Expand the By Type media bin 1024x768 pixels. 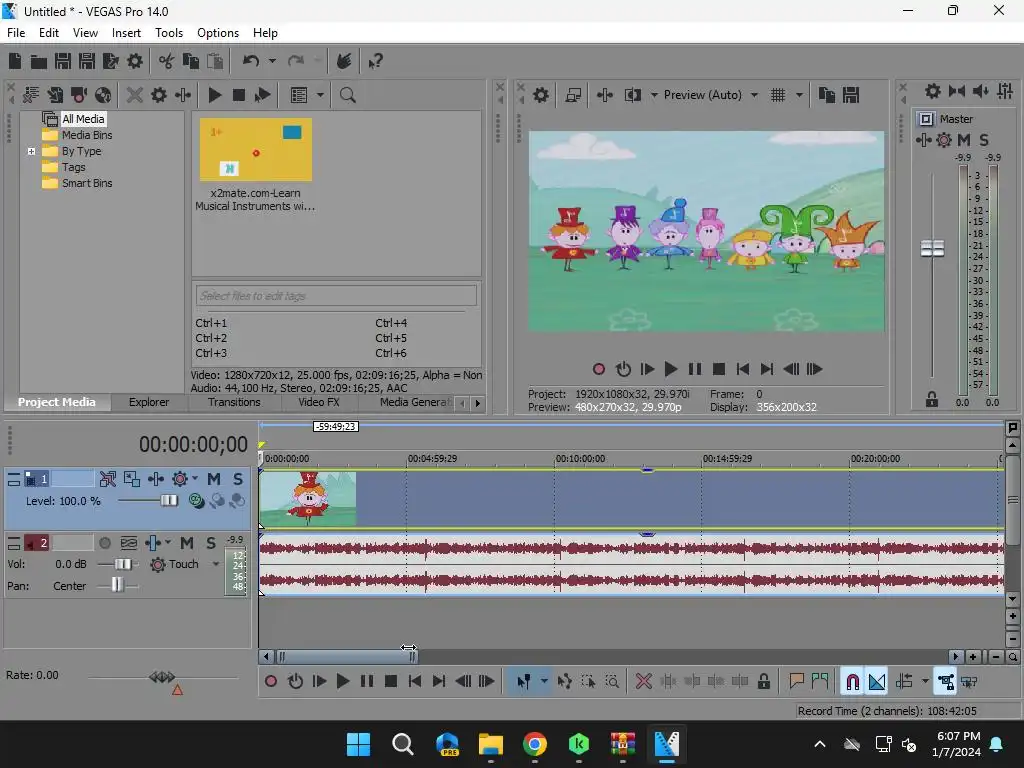(x=31, y=152)
